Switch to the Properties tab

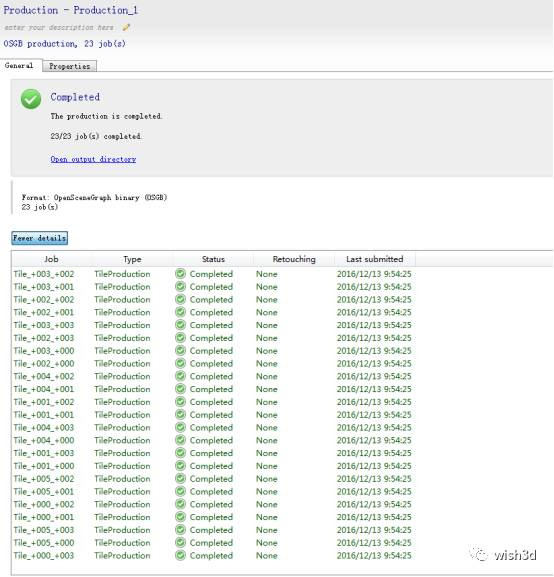(x=70, y=66)
